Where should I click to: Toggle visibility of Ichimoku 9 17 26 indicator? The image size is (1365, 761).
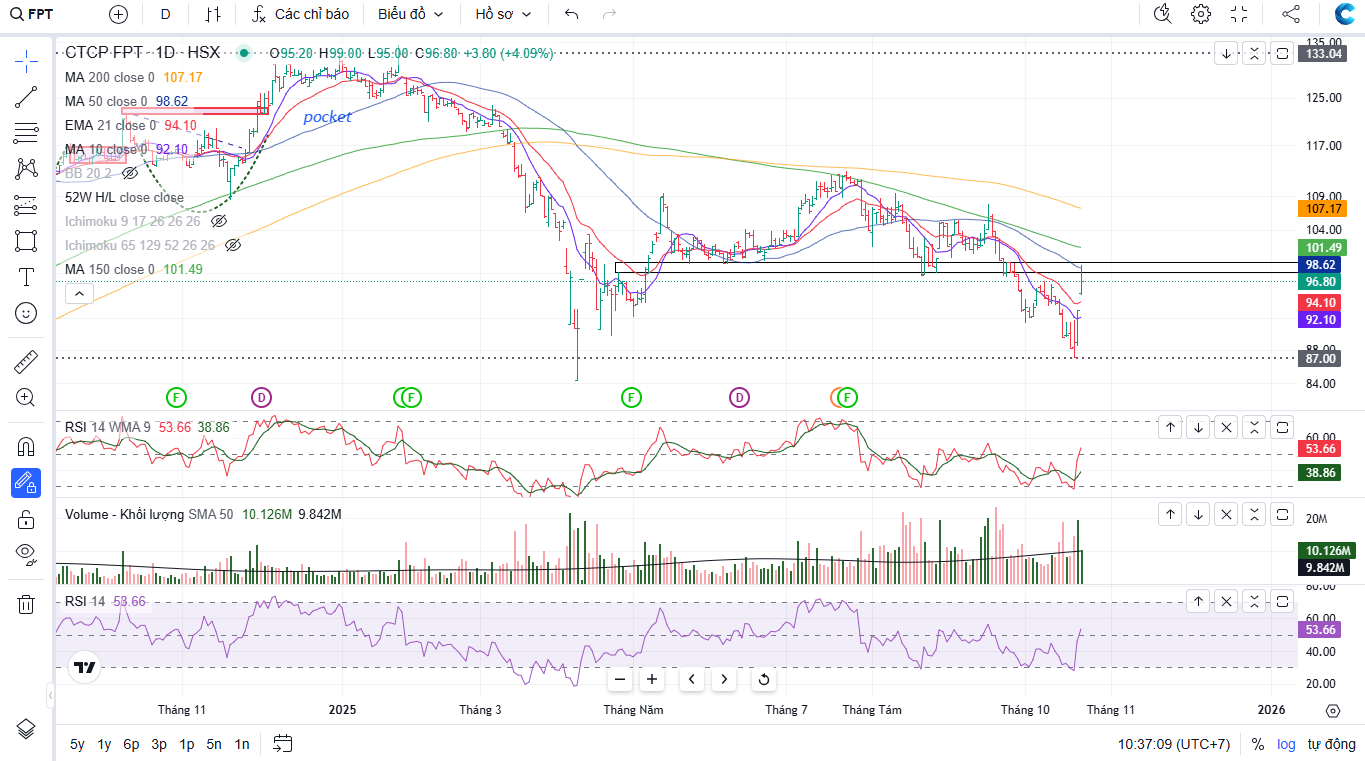(219, 221)
